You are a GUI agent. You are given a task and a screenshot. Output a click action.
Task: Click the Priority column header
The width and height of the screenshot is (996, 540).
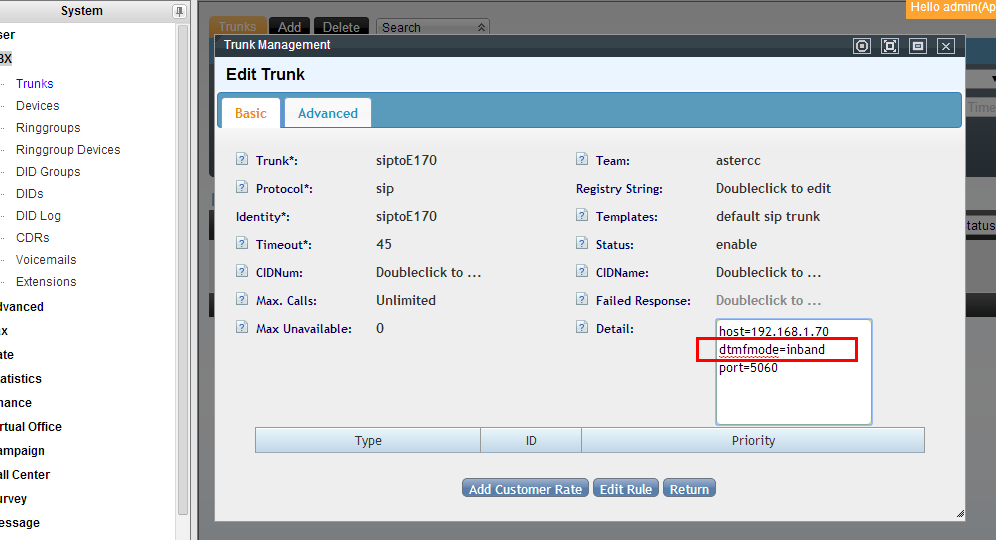(x=752, y=441)
